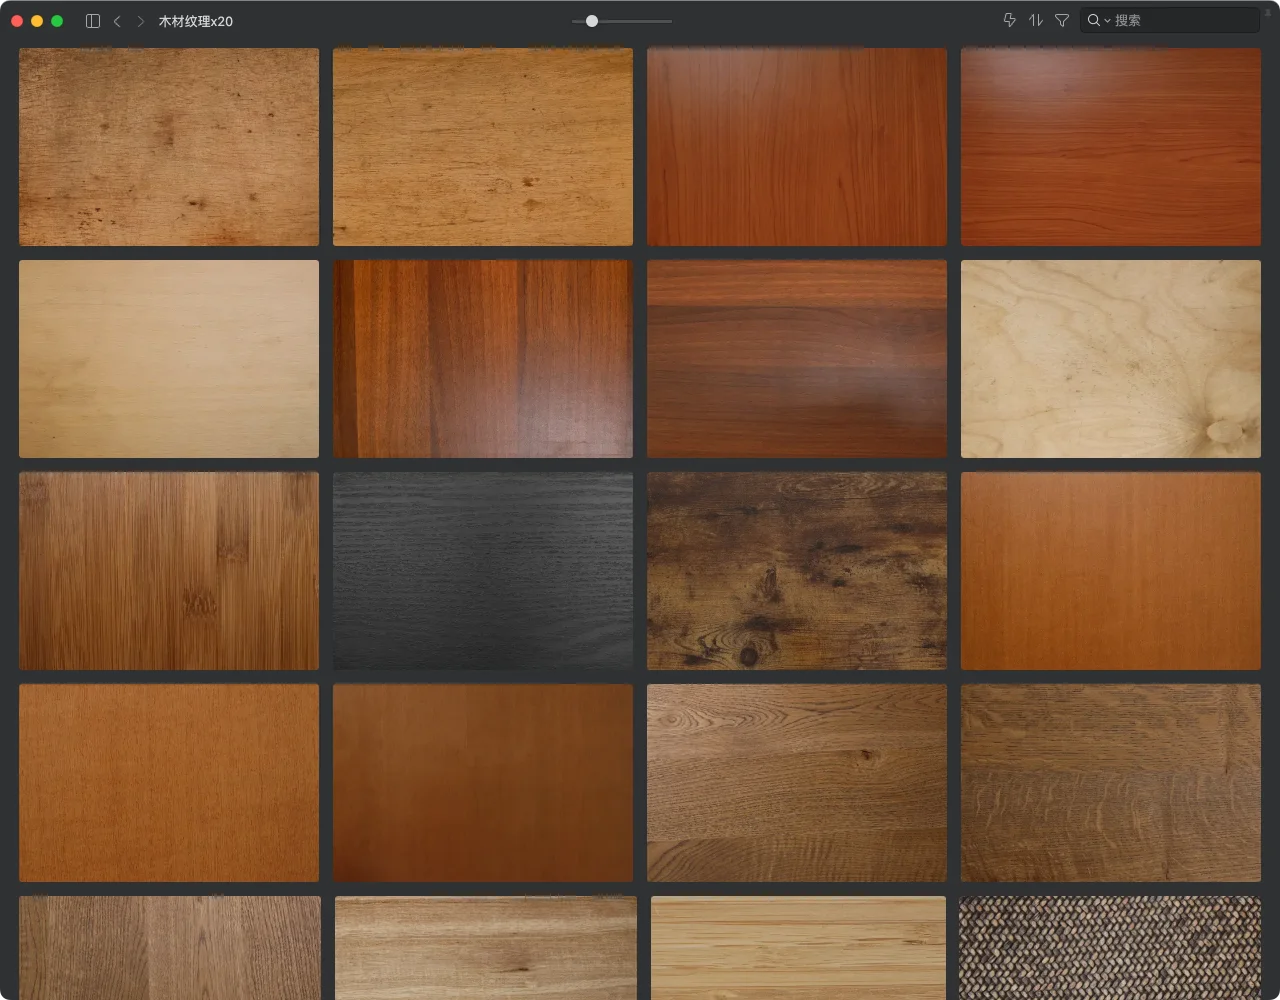Click the folder title 木材纹理x20

tap(196, 21)
